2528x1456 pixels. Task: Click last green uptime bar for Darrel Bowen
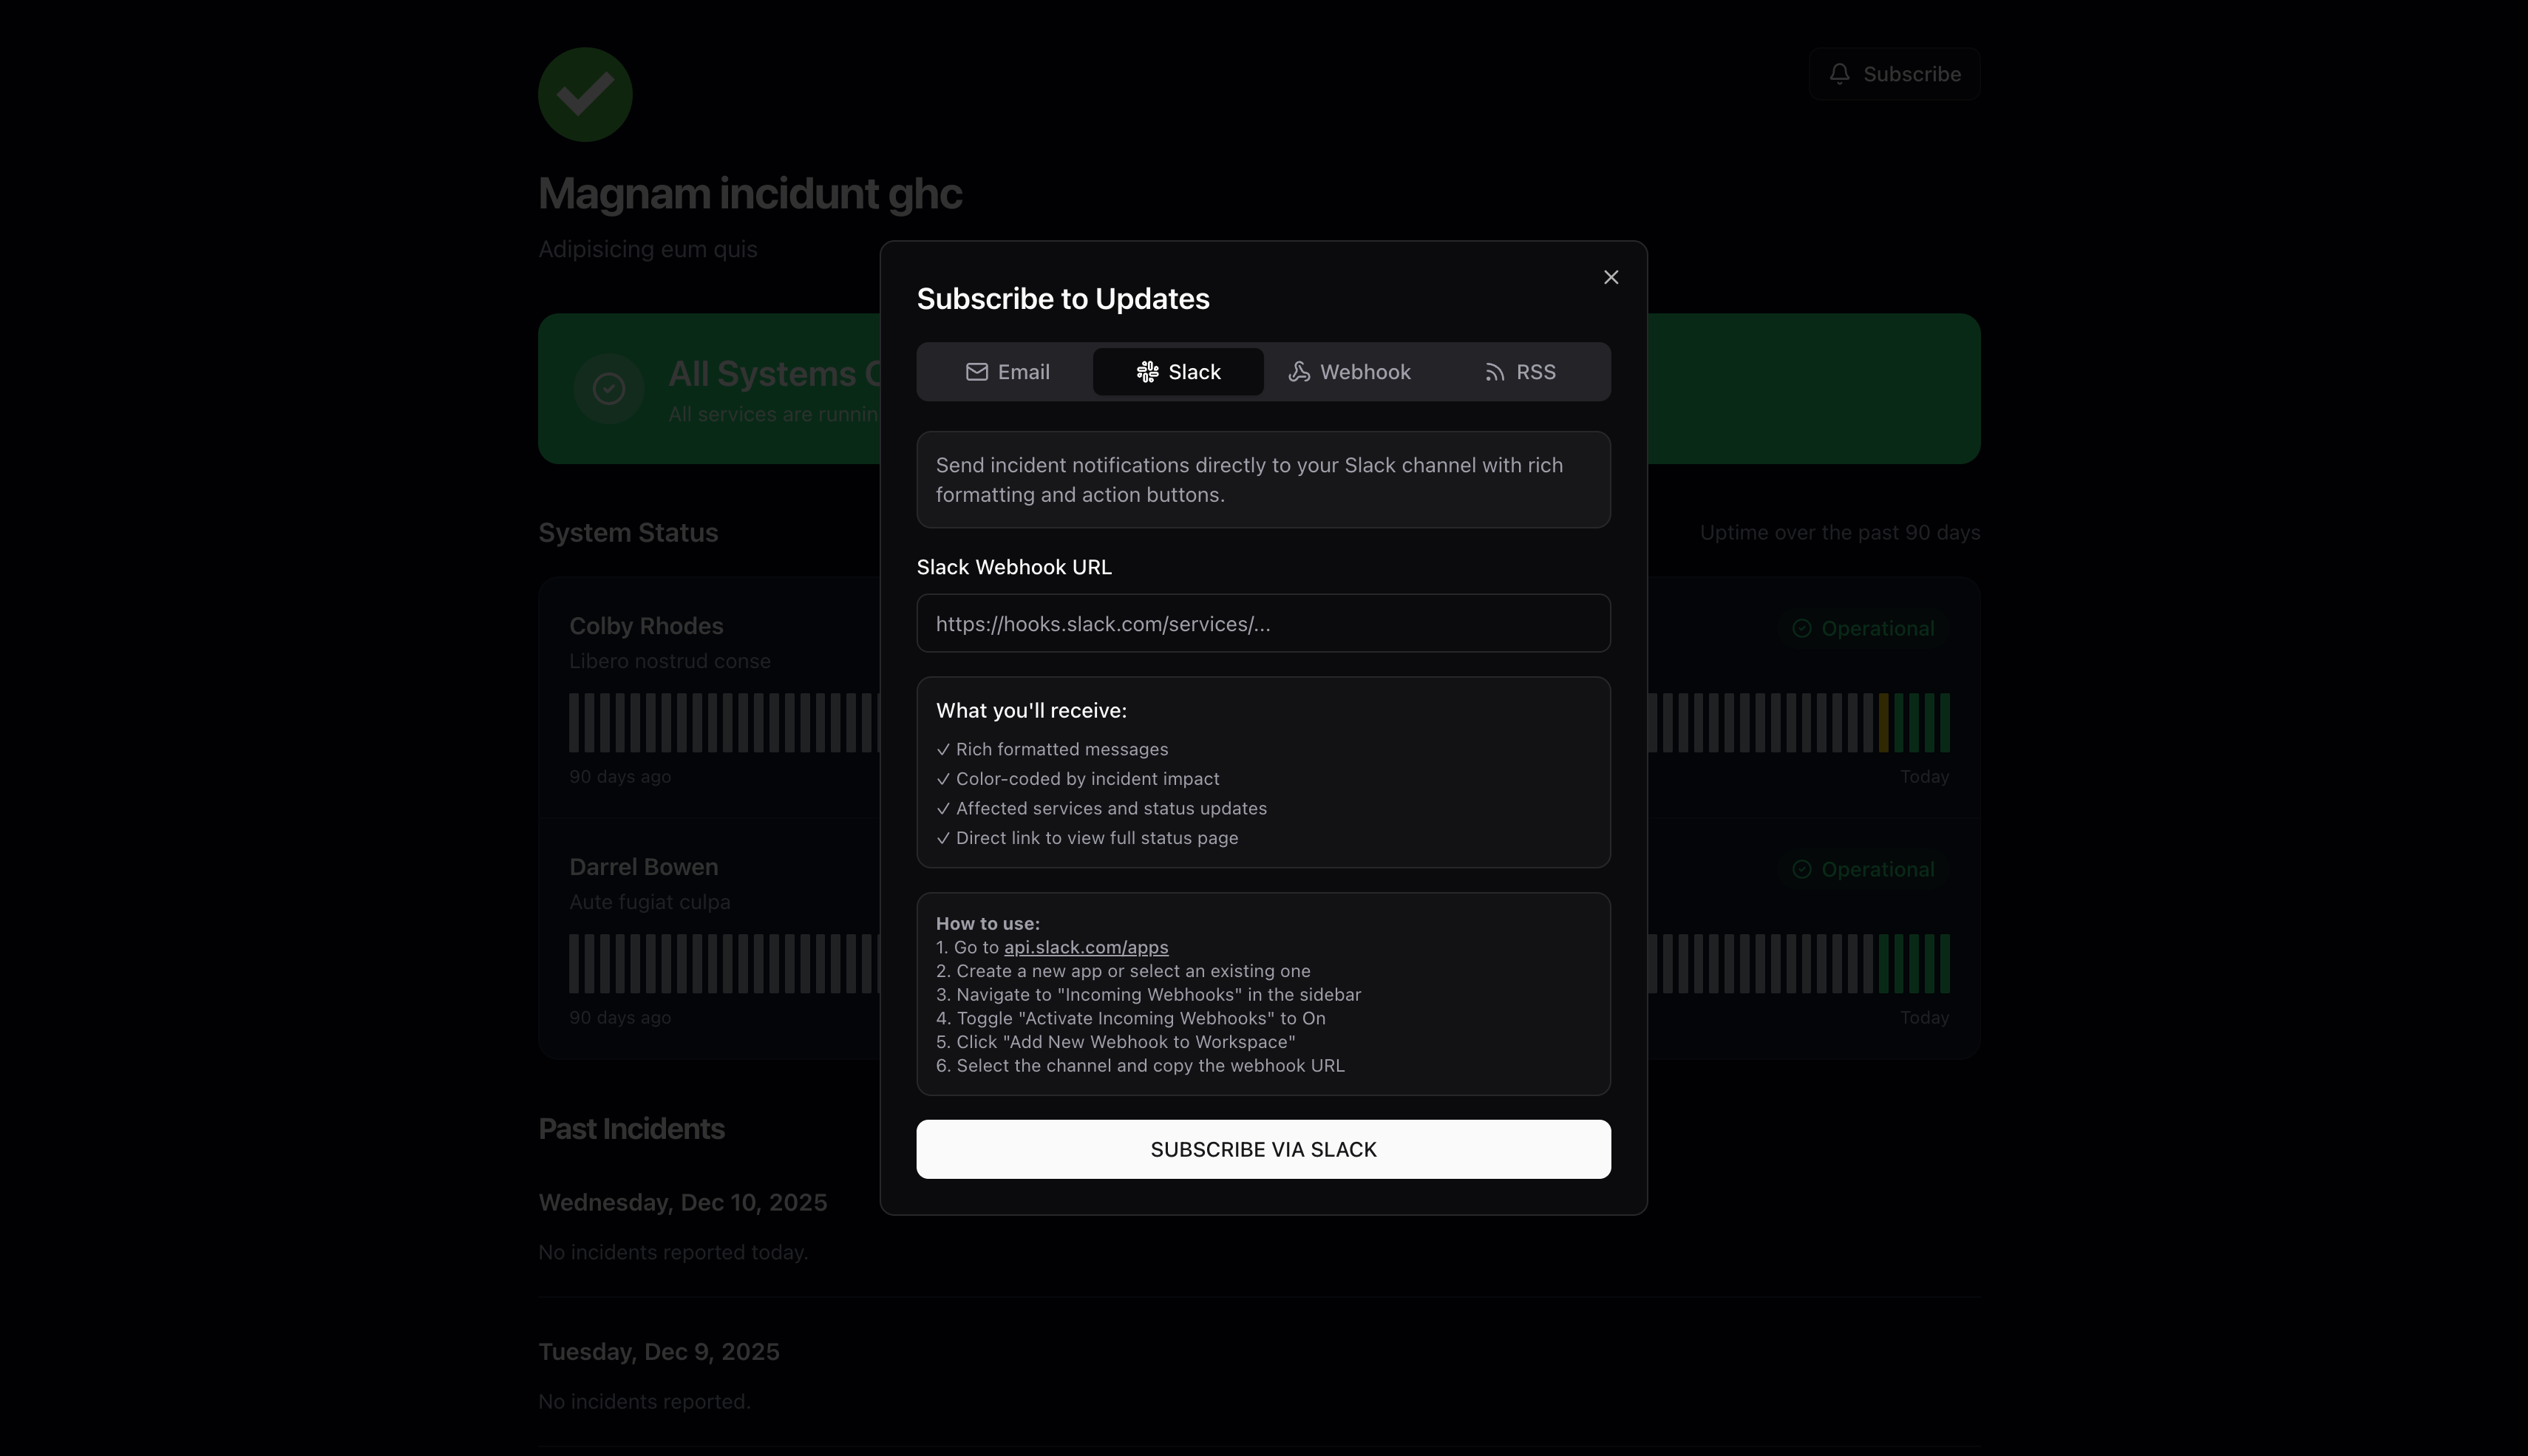tap(1944, 963)
